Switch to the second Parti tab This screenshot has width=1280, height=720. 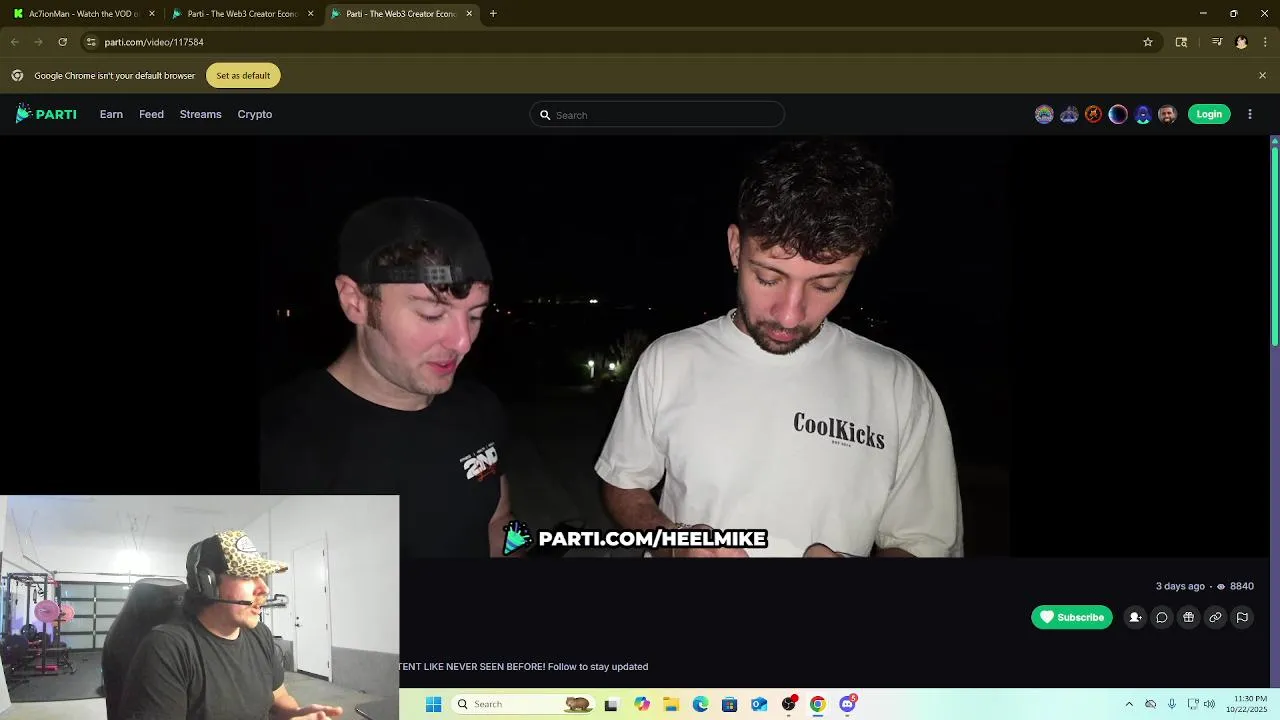[x=243, y=14]
